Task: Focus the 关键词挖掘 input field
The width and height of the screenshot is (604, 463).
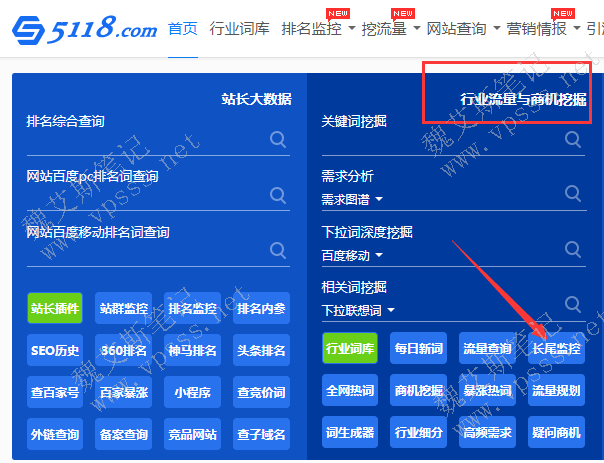Action: tap(440, 140)
